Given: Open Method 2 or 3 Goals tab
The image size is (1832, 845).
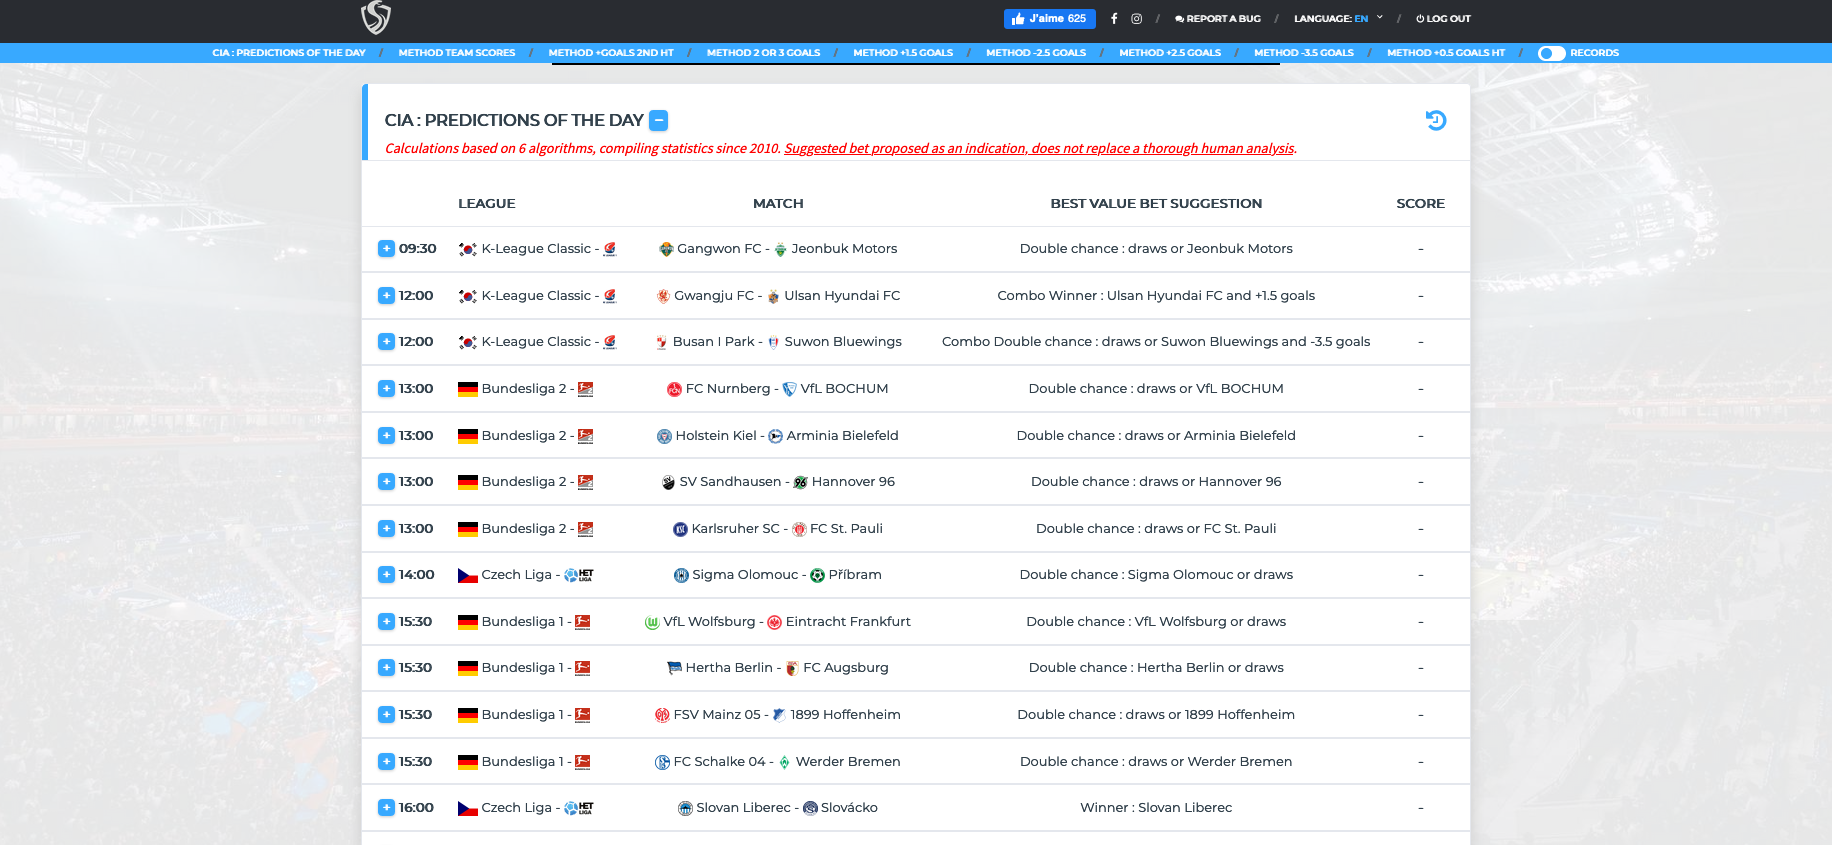Looking at the screenshot, I should click(763, 53).
